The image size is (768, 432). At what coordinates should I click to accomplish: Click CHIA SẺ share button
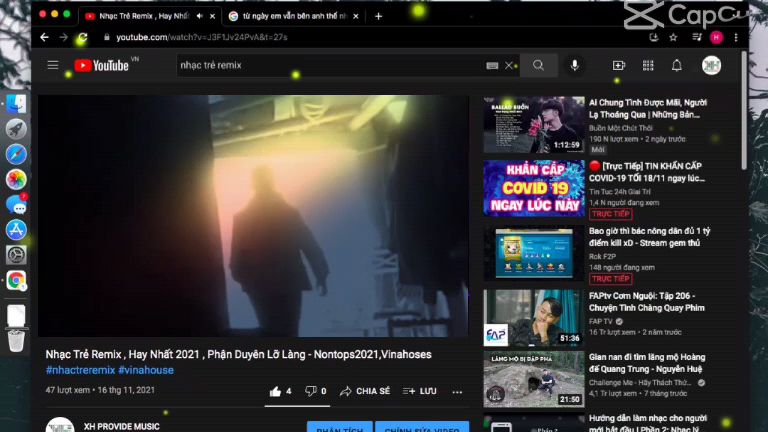point(365,391)
